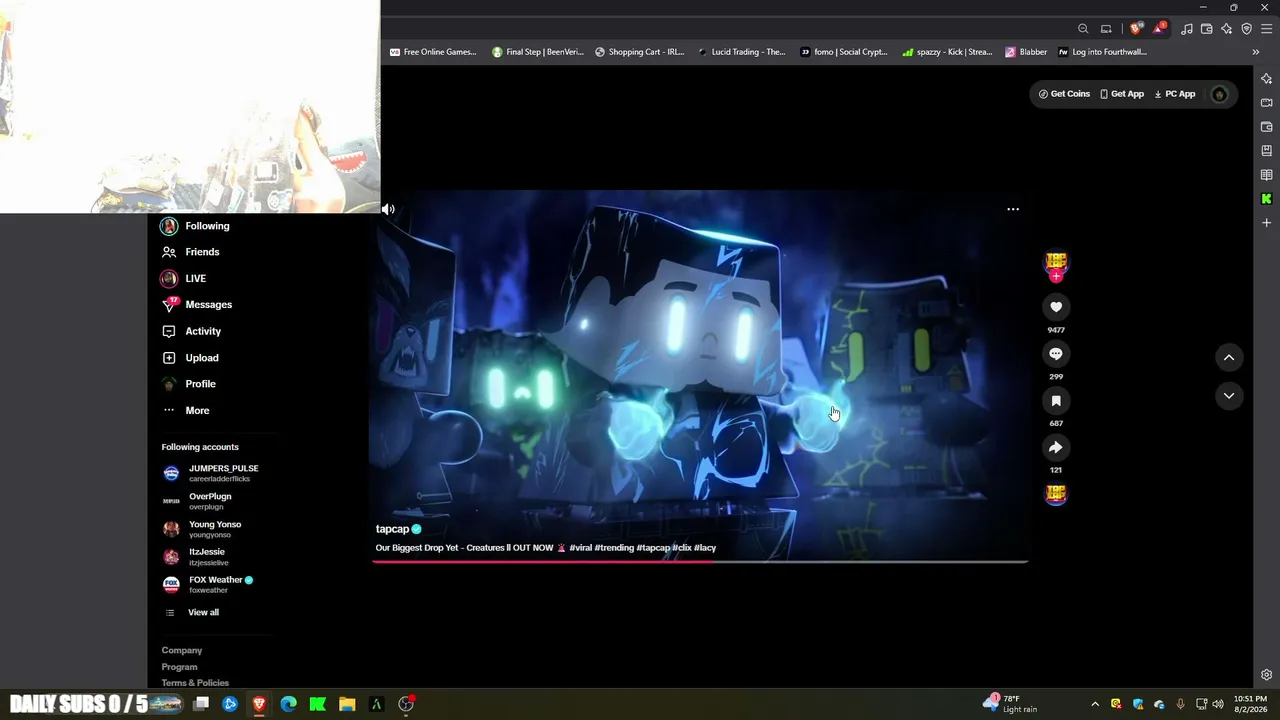Open the Brave Wallet toolbar icon
Screen dimensions: 1280x720
click(x=1207, y=29)
